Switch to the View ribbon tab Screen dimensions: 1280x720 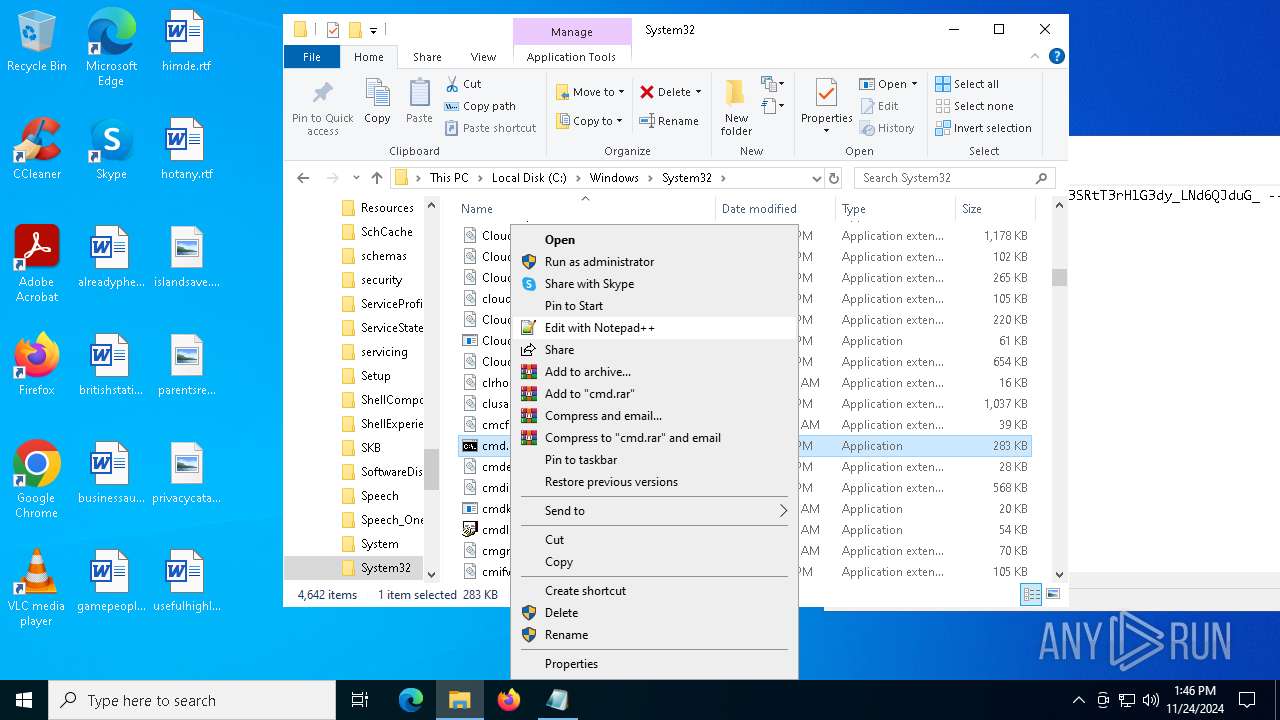(483, 57)
